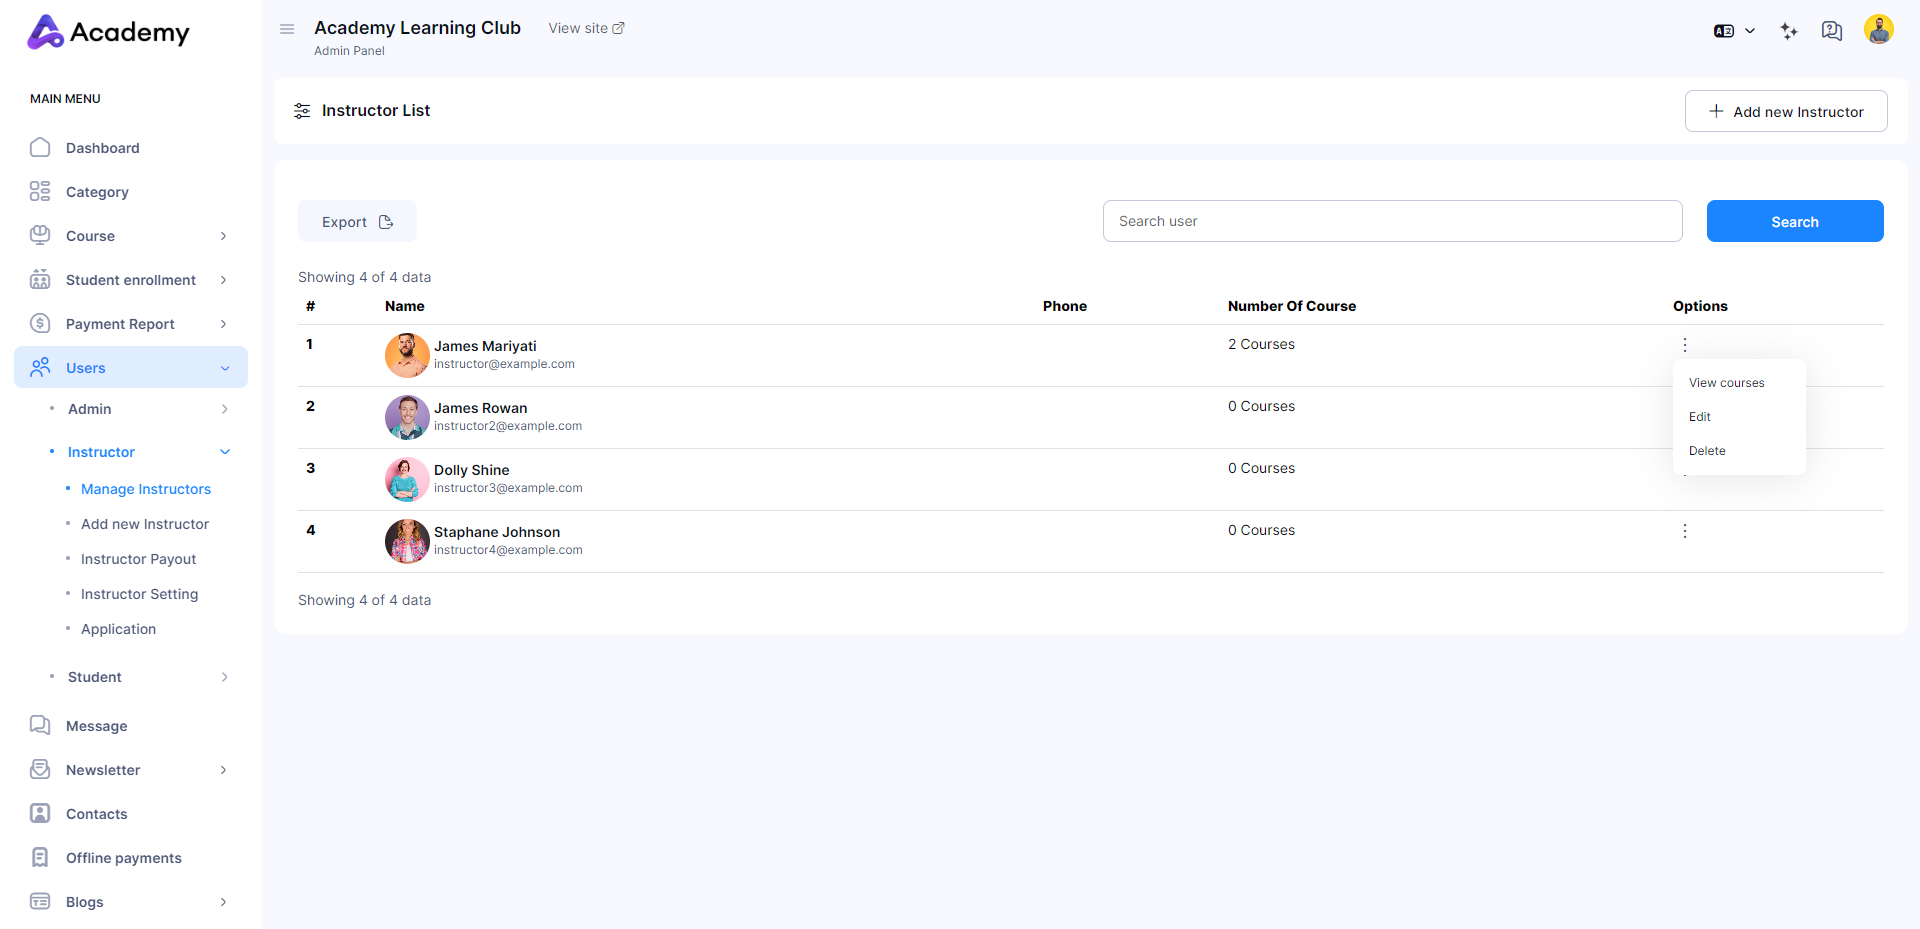Open the View site link
This screenshot has width=1920, height=929.
click(586, 28)
